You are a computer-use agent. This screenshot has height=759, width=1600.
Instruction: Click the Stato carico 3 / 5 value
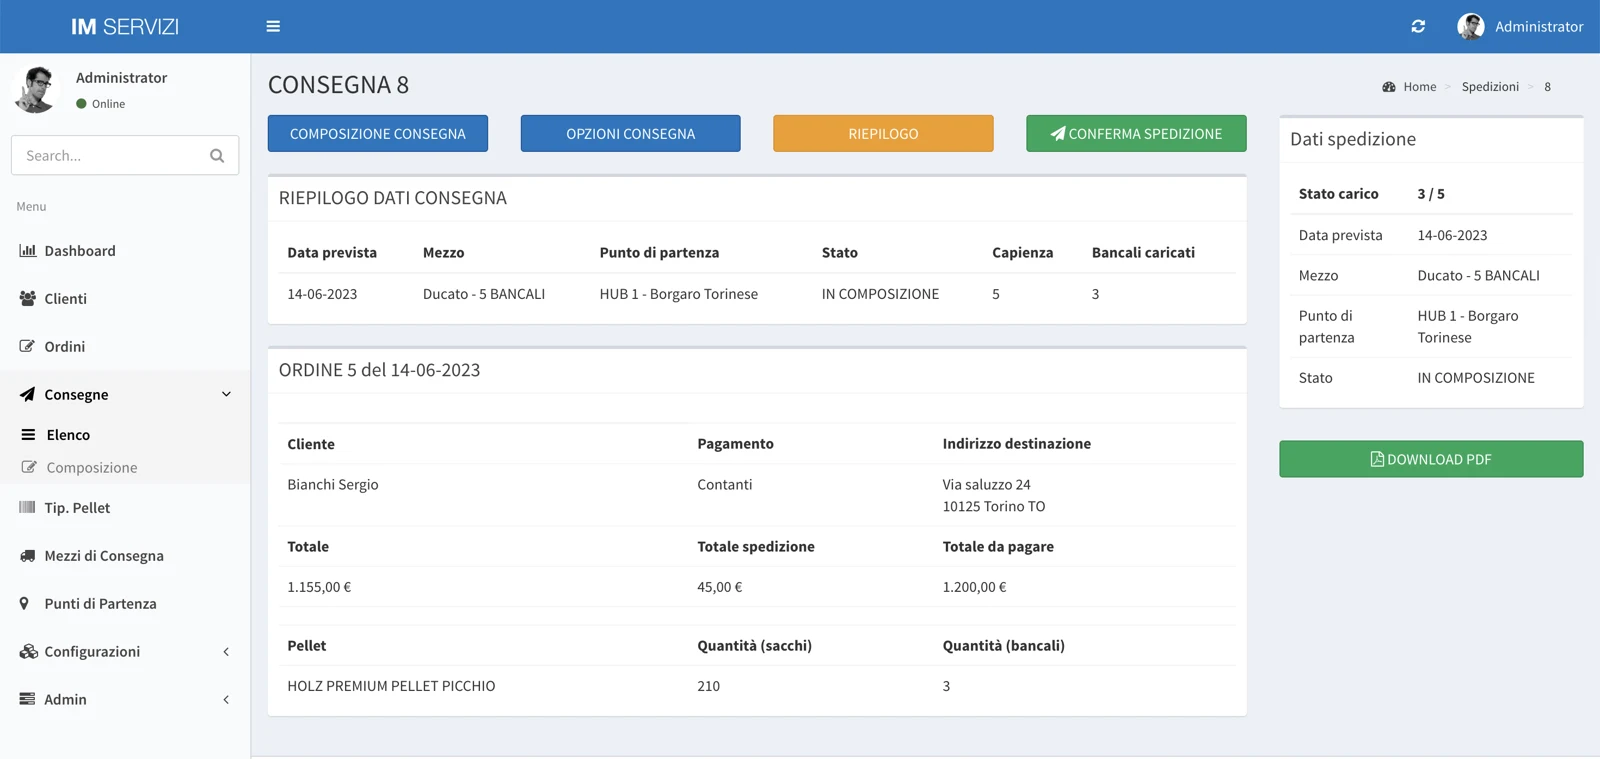pyautogui.click(x=1431, y=194)
